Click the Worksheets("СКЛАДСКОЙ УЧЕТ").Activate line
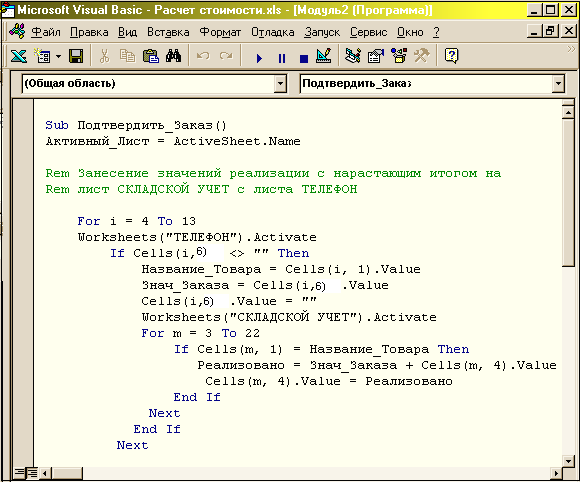Screen dimensions: 580x482 pyautogui.click(x=289, y=317)
